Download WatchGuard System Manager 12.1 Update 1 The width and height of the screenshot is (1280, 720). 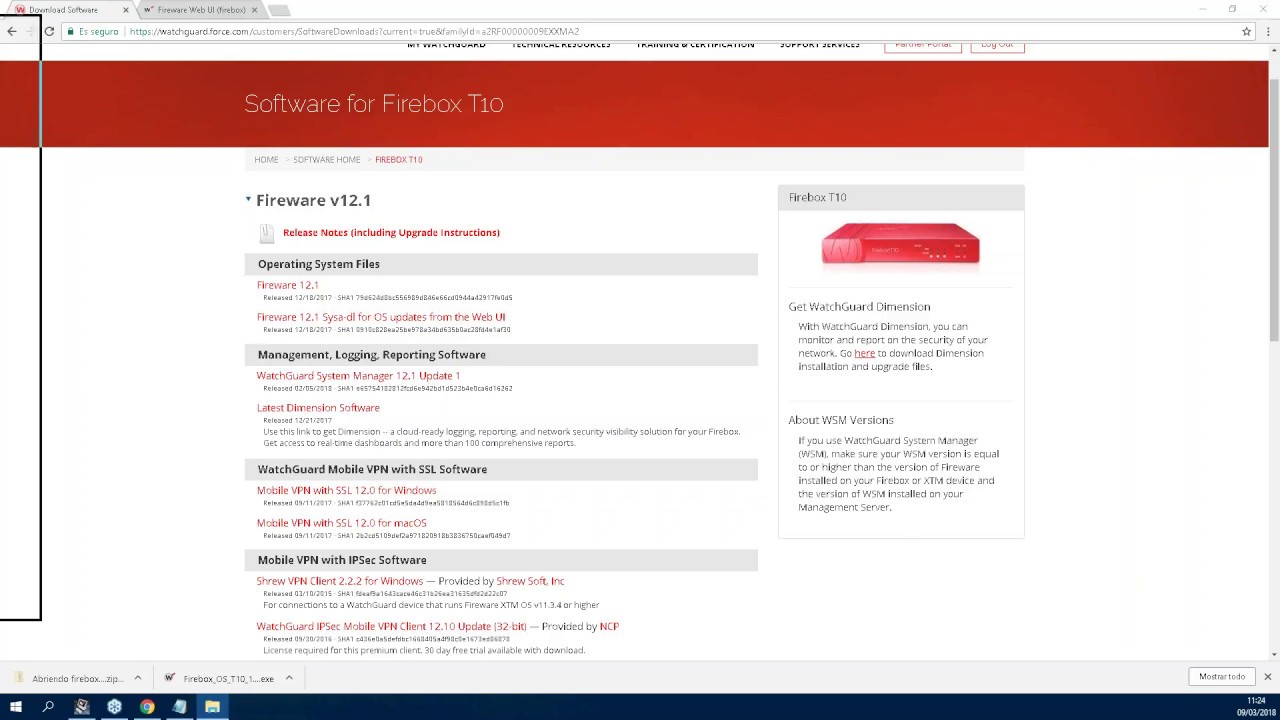tap(358, 376)
